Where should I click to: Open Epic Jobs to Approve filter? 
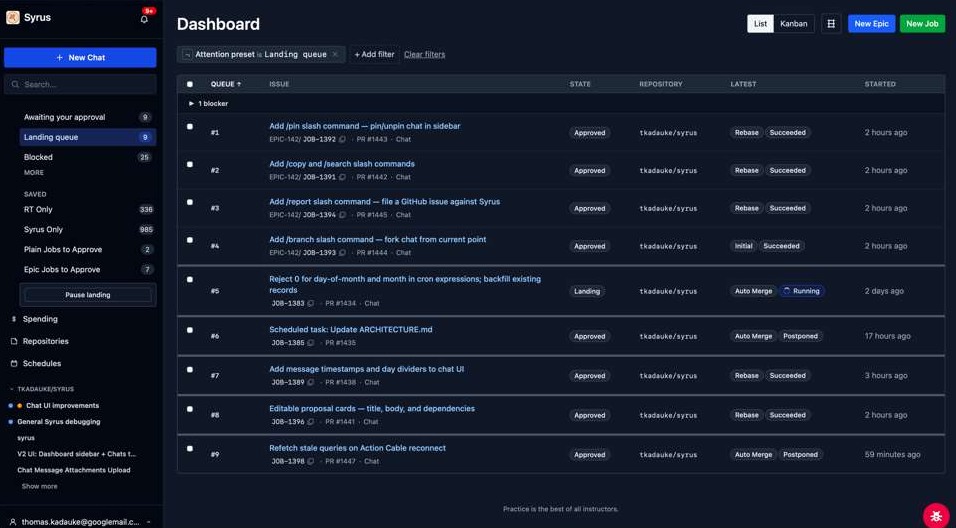pyautogui.click(x=88, y=269)
